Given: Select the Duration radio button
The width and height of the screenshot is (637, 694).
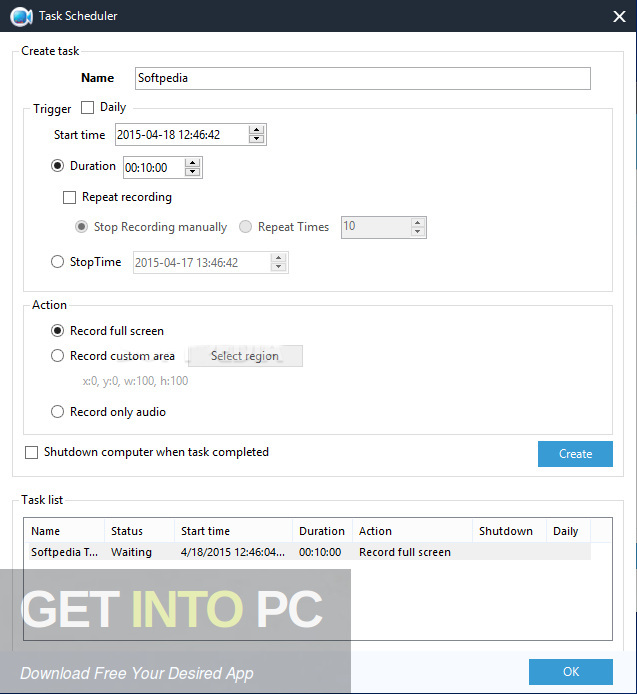Looking at the screenshot, I should 57,166.
